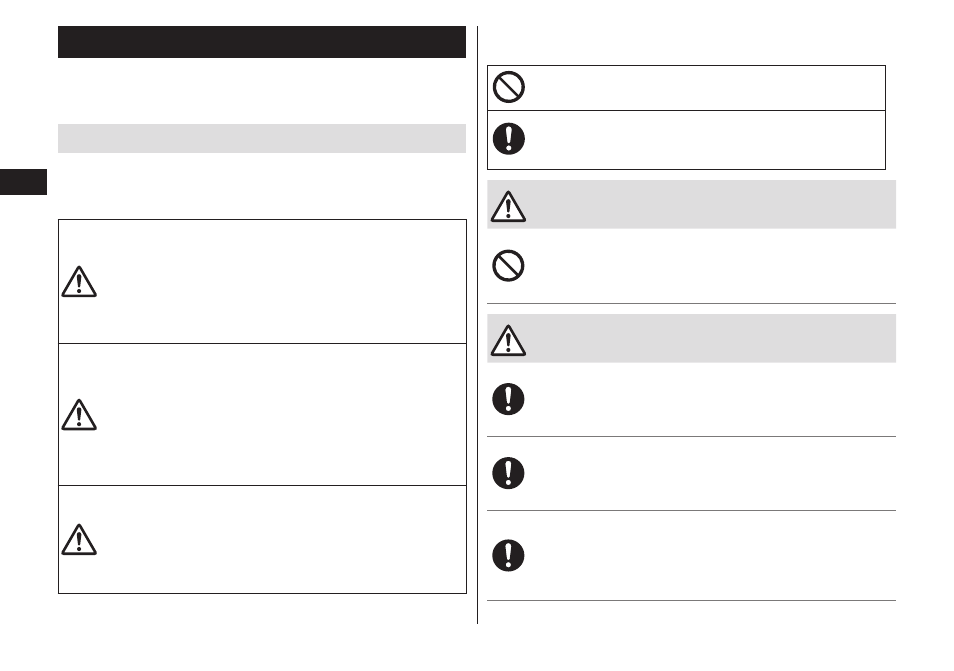The height and width of the screenshot is (671, 954).
Task: Click blank area right of the boxed prohibition icon
Action: (x=706, y=88)
